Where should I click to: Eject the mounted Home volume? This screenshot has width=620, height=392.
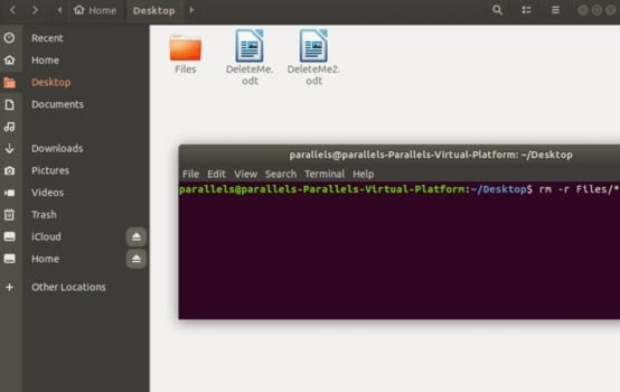tap(136, 259)
